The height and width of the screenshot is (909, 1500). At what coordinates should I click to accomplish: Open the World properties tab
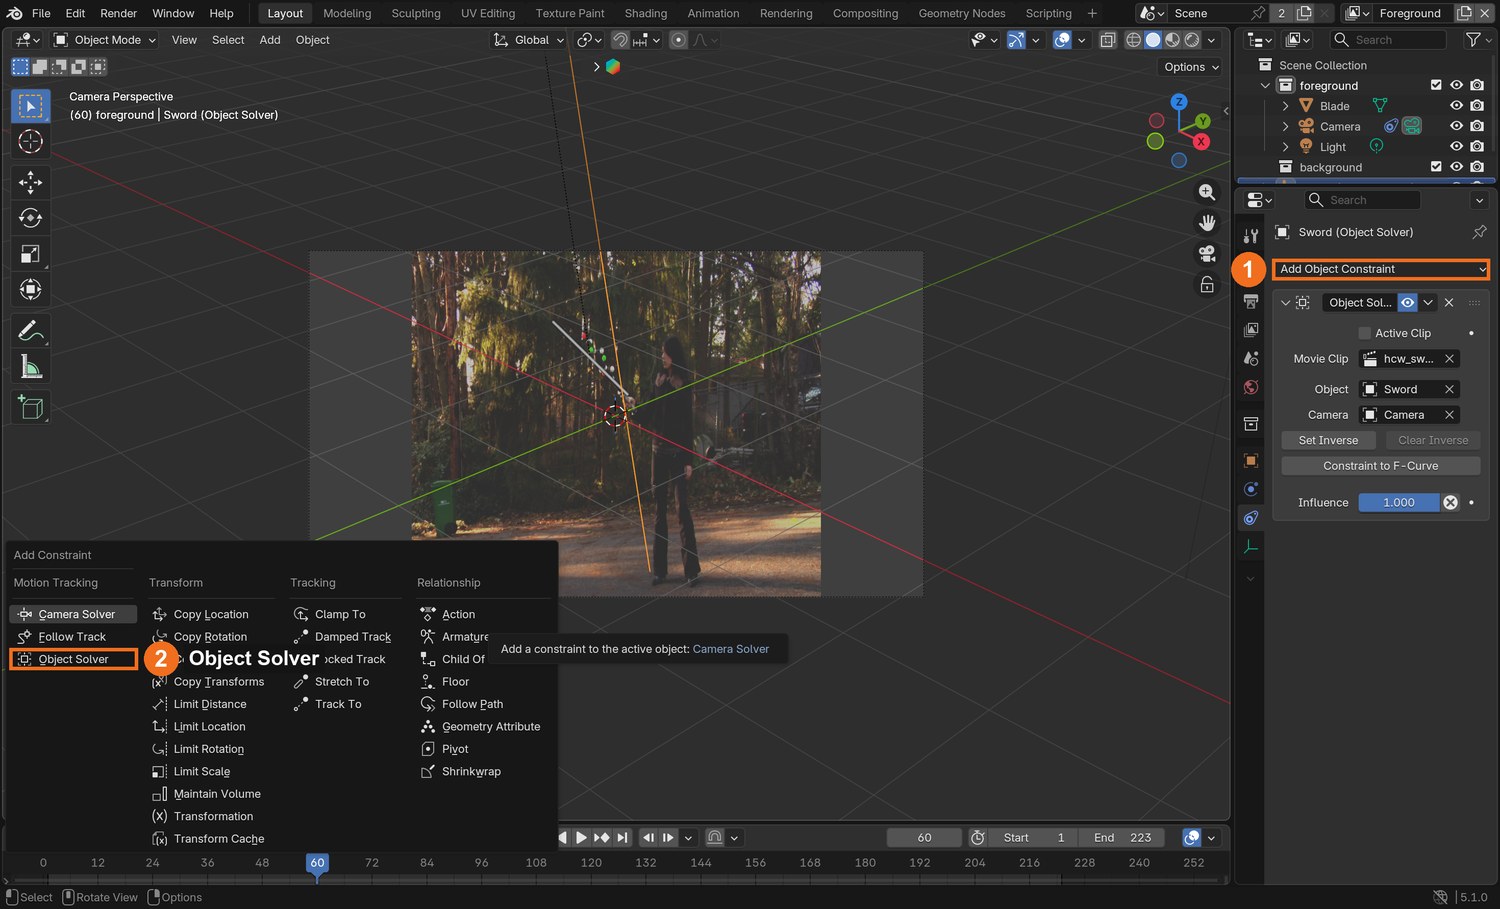1251,388
